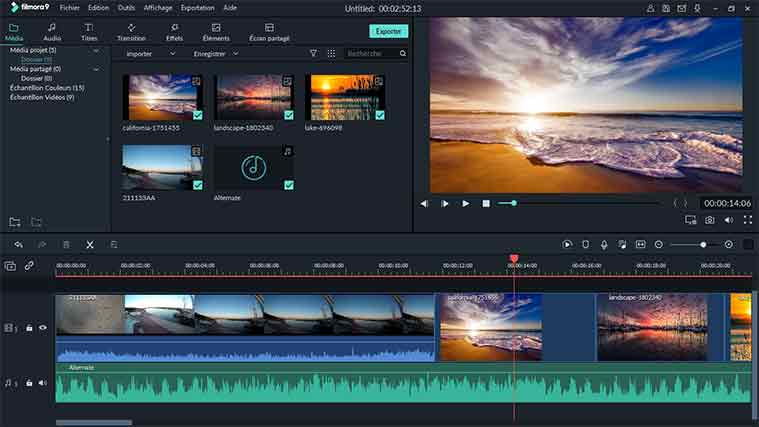Open the Fichier menu

70,7
